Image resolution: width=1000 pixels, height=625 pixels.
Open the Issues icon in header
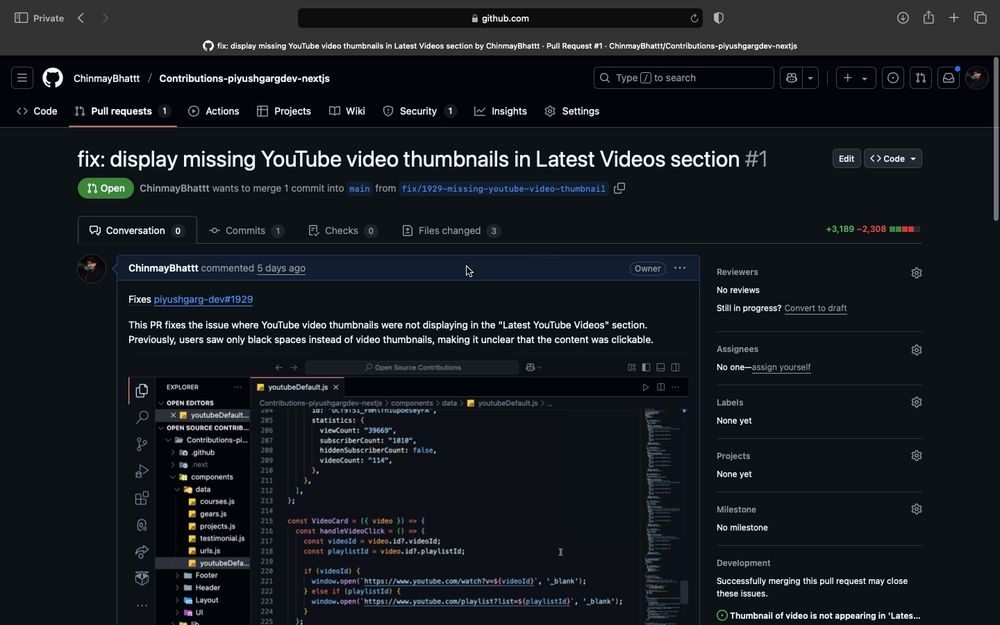[x=893, y=78]
